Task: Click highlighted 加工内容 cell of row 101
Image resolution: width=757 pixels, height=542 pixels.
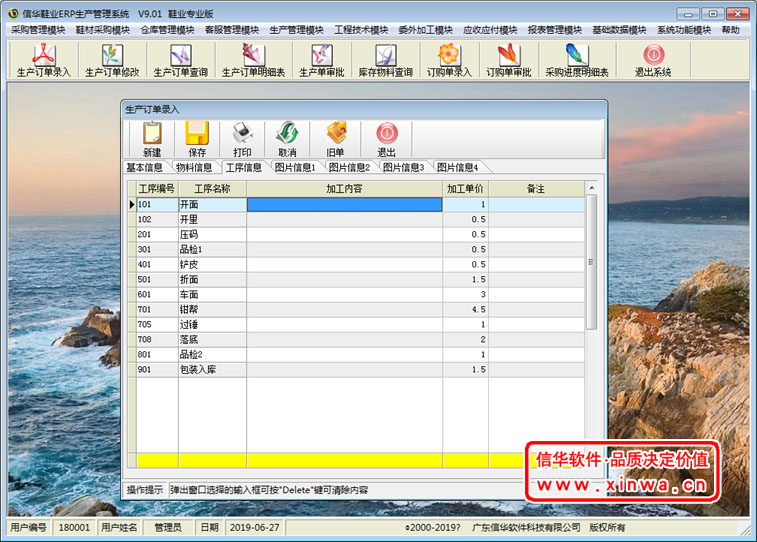Action: (344, 205)
